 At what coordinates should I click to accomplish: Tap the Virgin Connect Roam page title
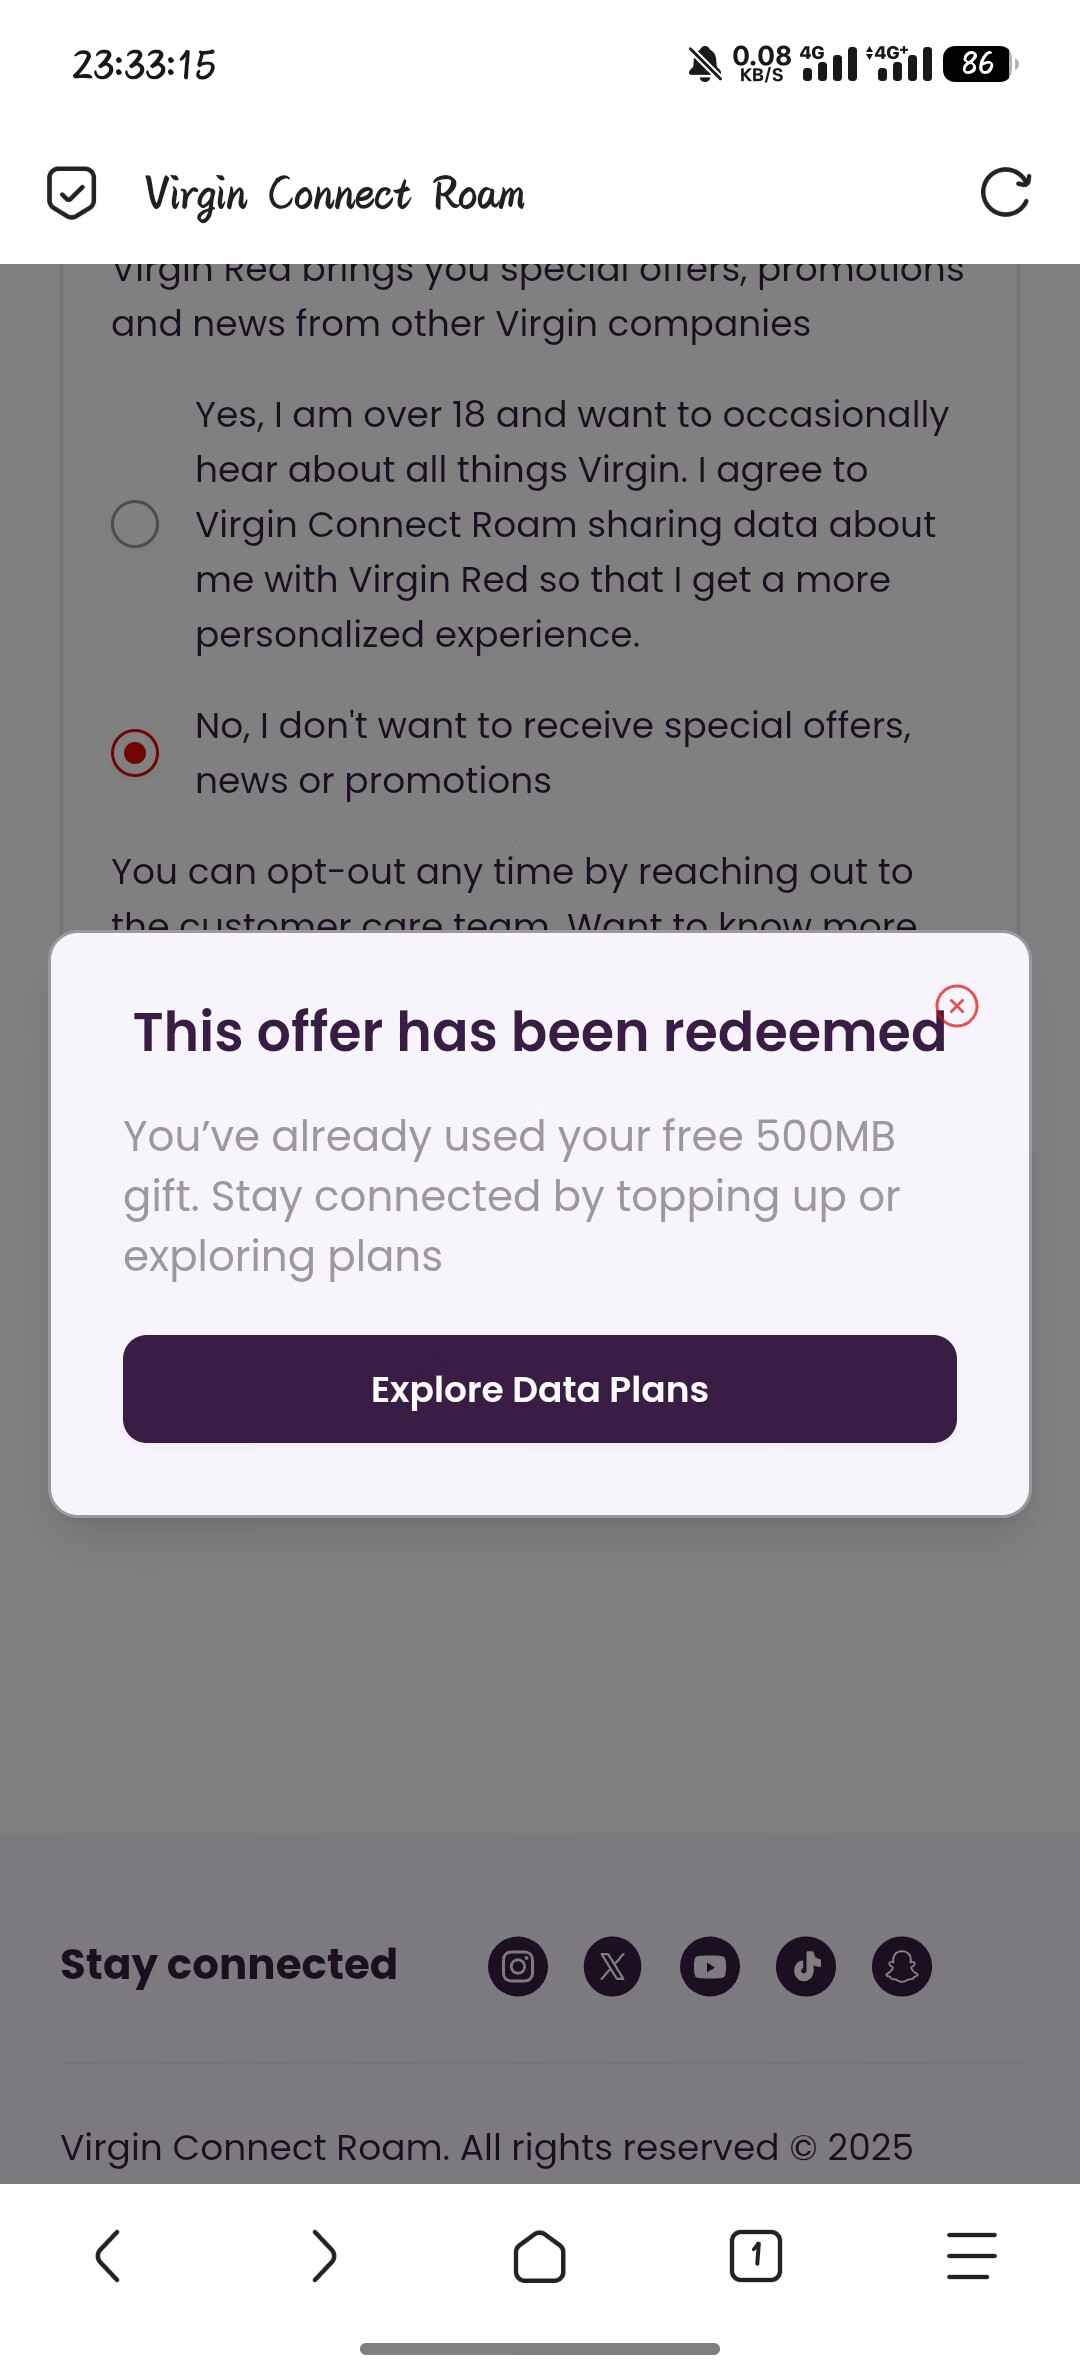click(x=335, y=194)
